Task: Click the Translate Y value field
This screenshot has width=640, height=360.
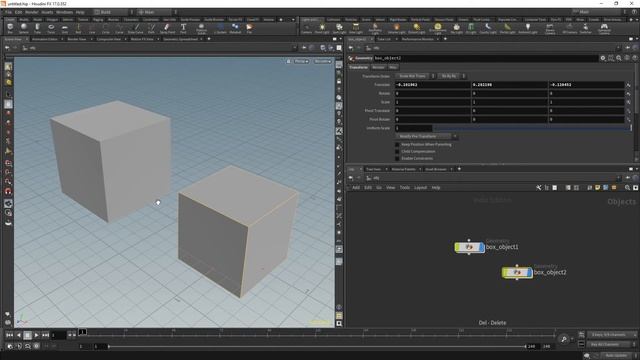Action: coord(509,85)
